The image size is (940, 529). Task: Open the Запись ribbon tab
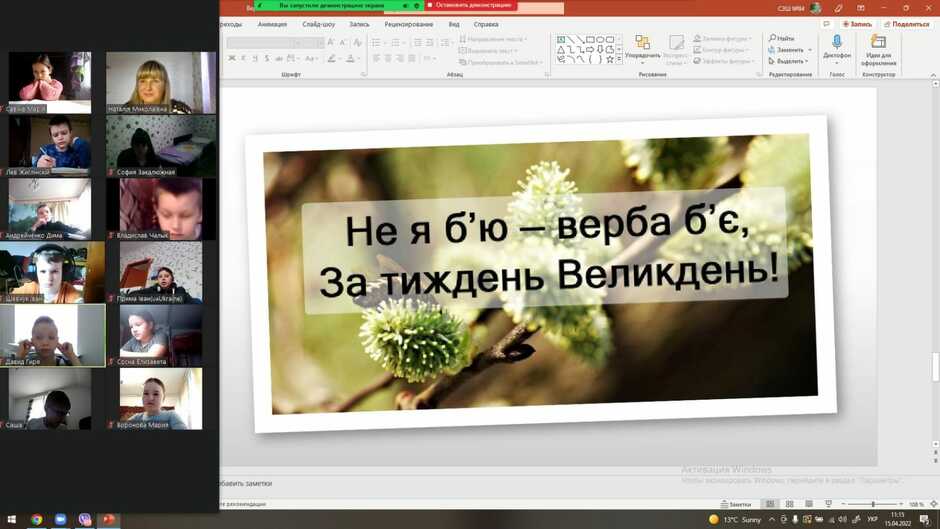coord(359,25)
